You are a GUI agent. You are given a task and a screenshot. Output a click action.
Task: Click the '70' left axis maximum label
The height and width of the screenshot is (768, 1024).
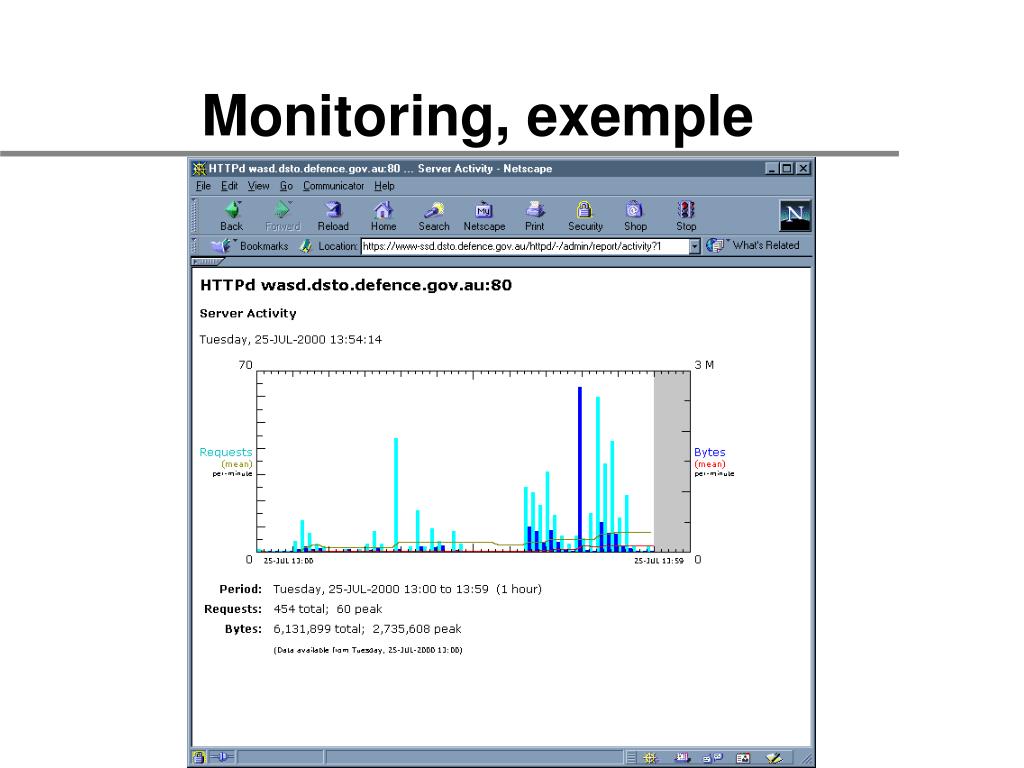[246, 365]
